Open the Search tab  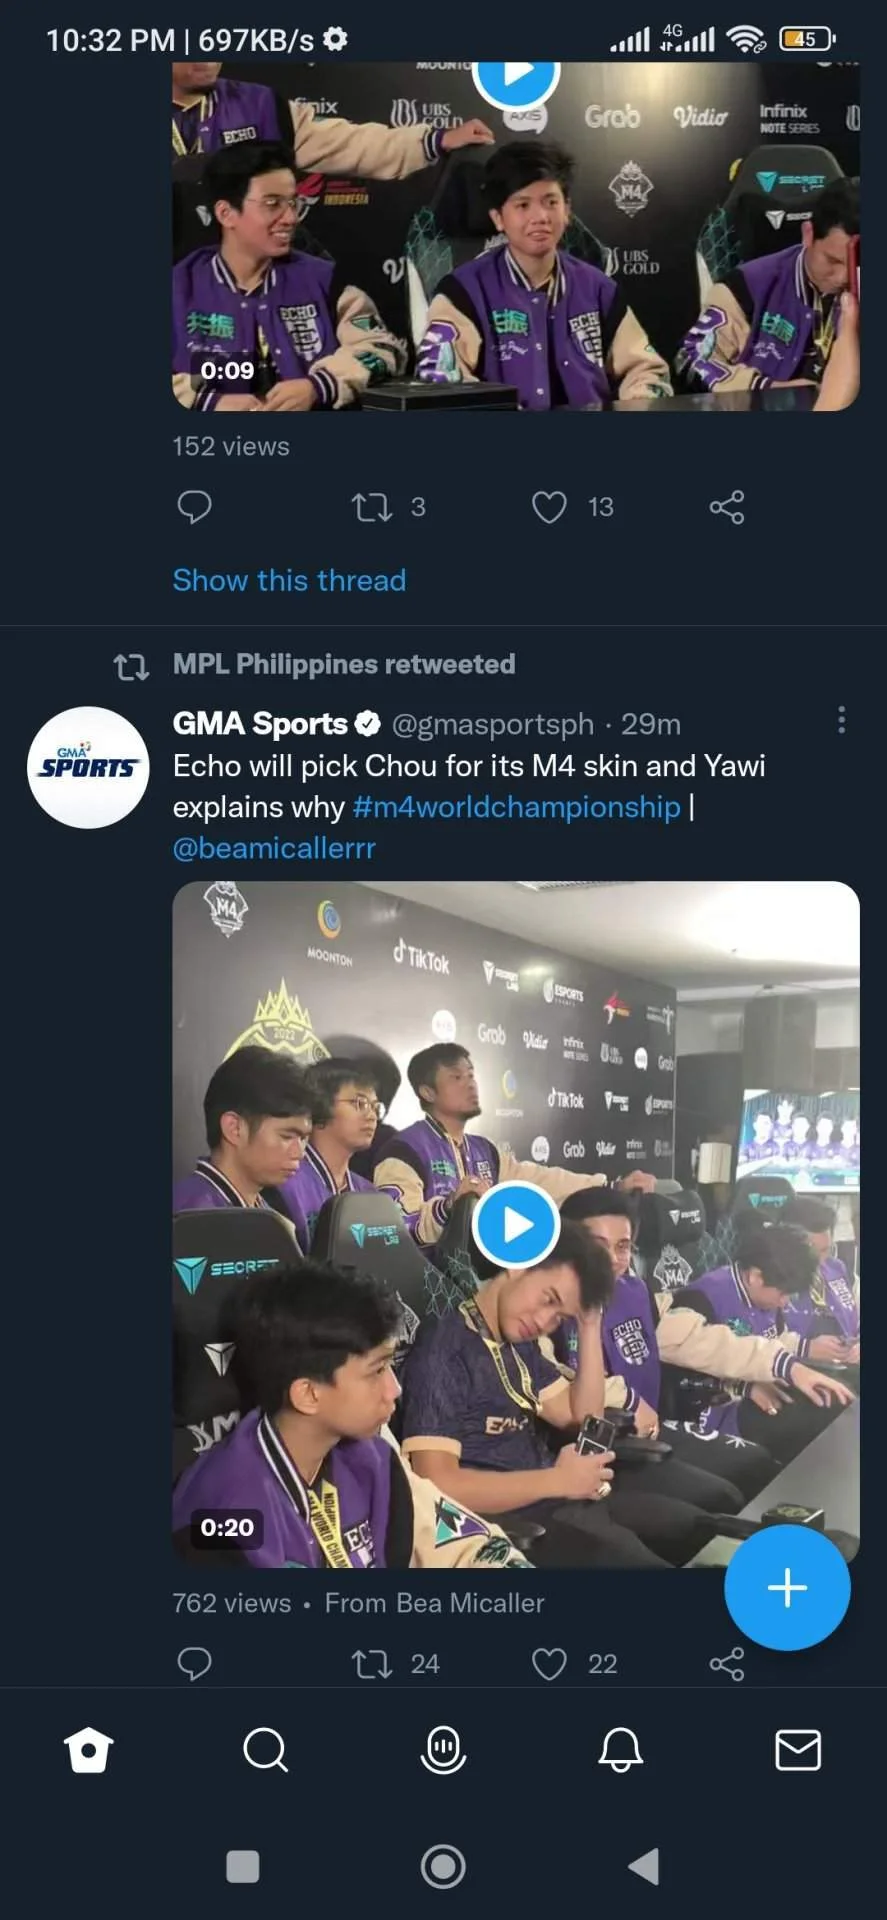266,1750
